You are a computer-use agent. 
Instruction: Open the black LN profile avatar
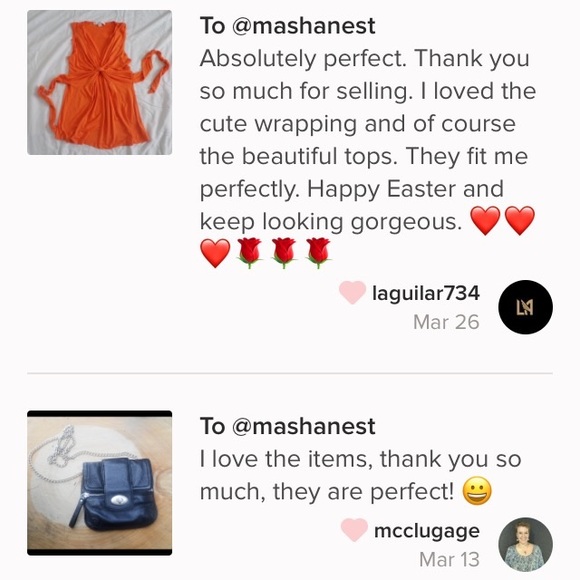(x=525, y=307)
